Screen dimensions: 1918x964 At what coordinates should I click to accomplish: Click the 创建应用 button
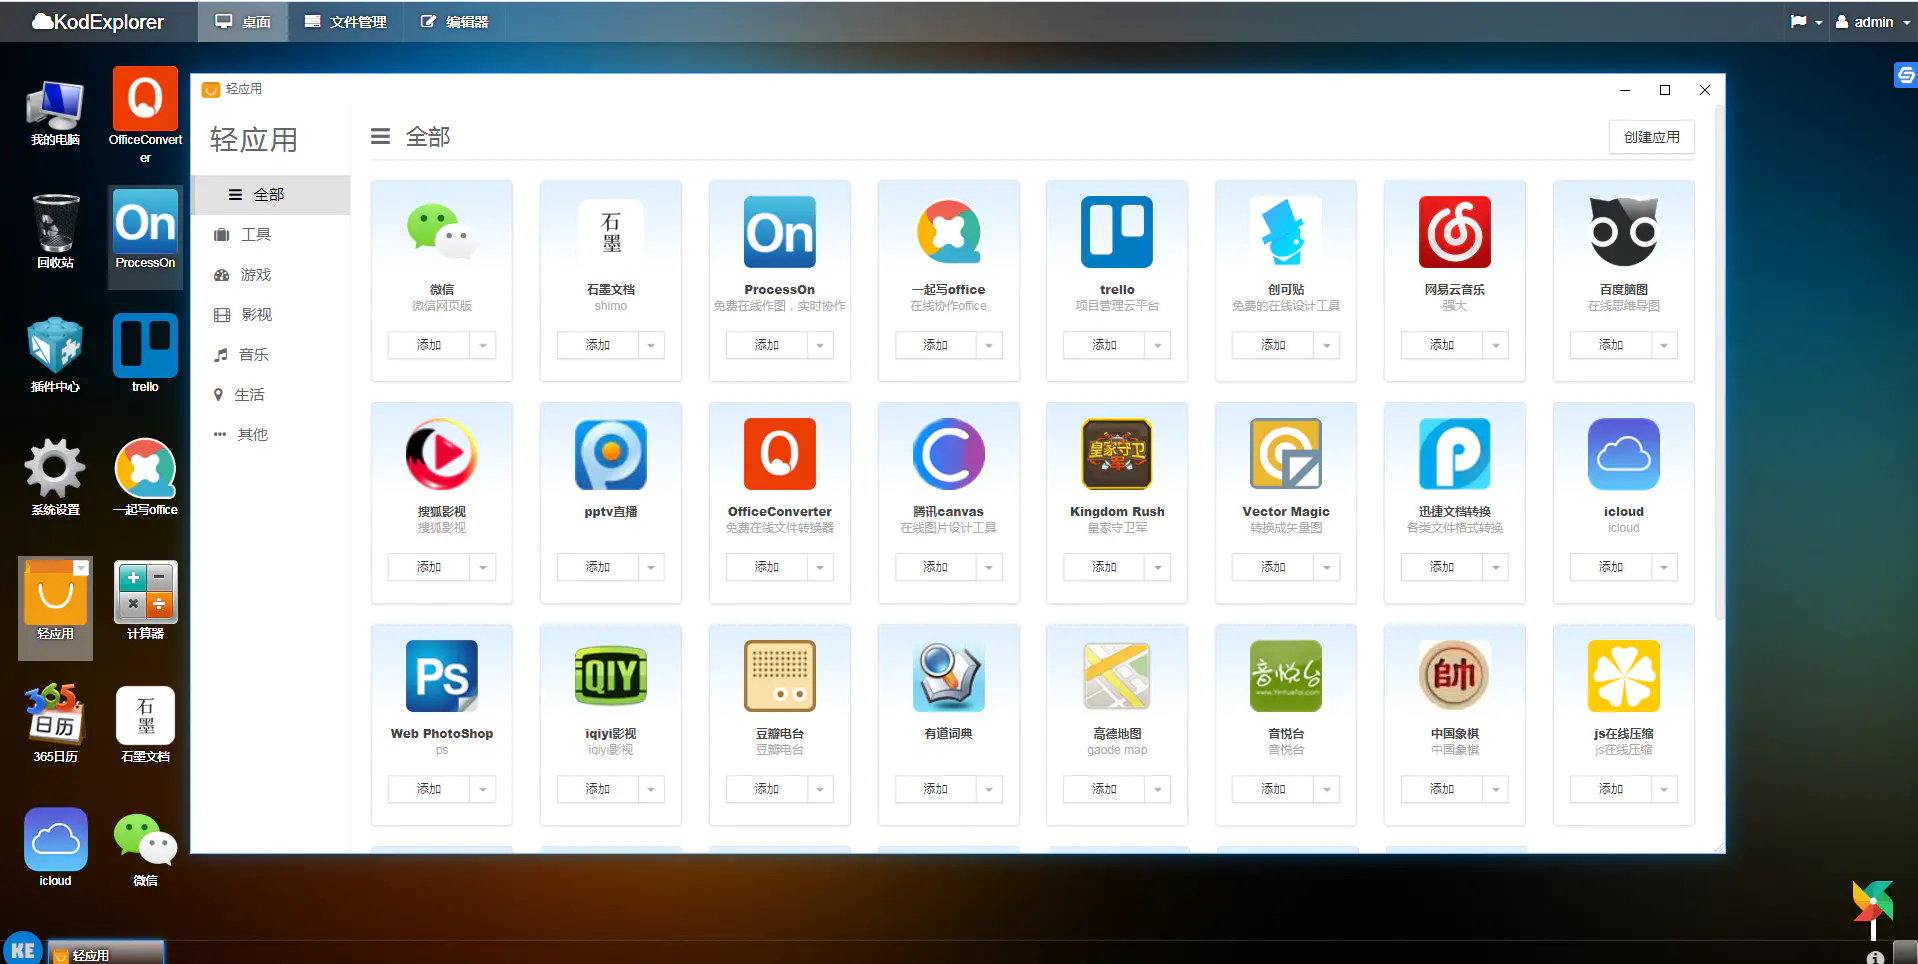click(x=1651, y=137)
